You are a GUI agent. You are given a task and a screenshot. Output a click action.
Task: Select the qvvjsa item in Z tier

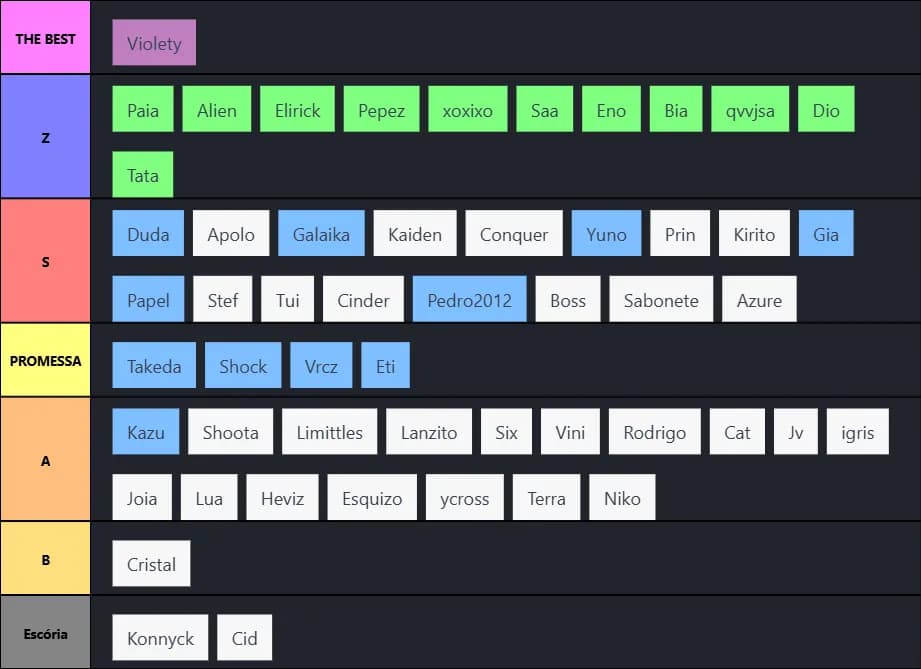[750, 110]
